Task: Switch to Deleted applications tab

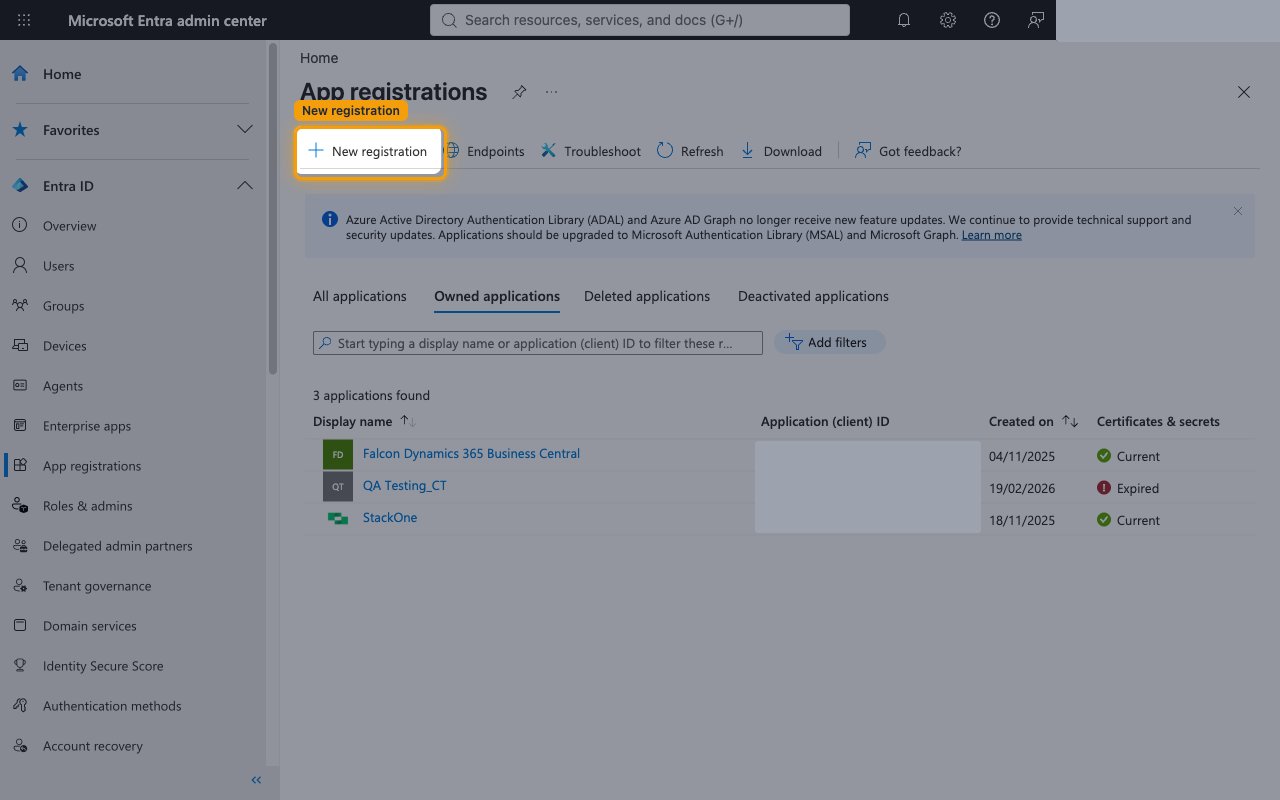Action: click(x=647, y=296)
